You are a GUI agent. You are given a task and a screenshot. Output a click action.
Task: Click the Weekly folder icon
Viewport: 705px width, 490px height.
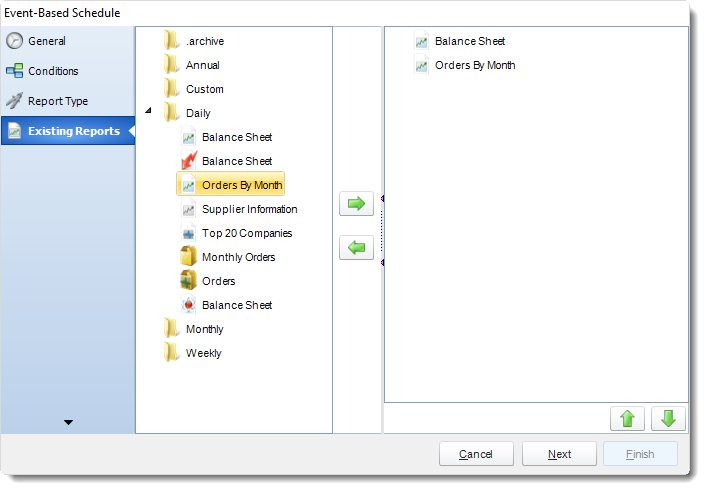(171, 352)
